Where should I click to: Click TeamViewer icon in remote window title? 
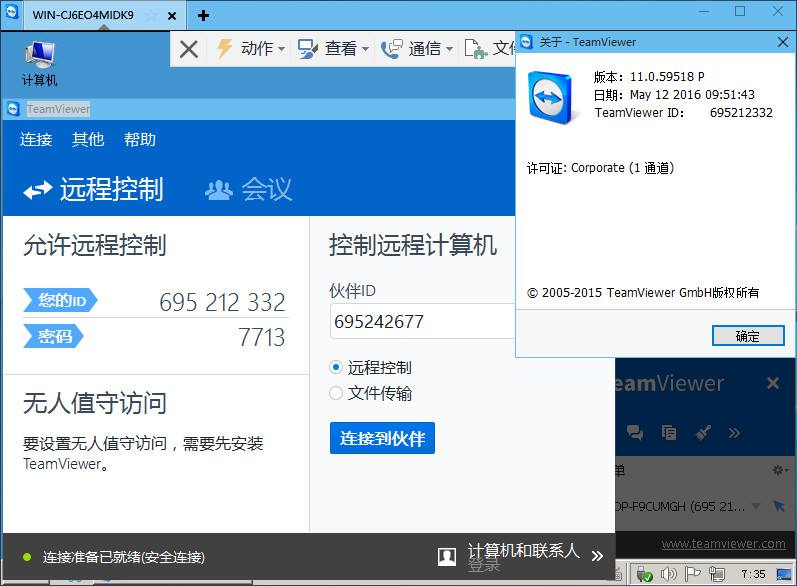point(13,109)
